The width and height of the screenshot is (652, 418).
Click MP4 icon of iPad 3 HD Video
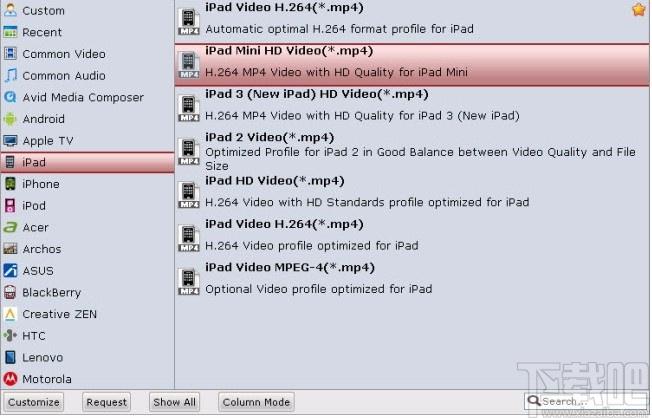[x=189, y=108]
